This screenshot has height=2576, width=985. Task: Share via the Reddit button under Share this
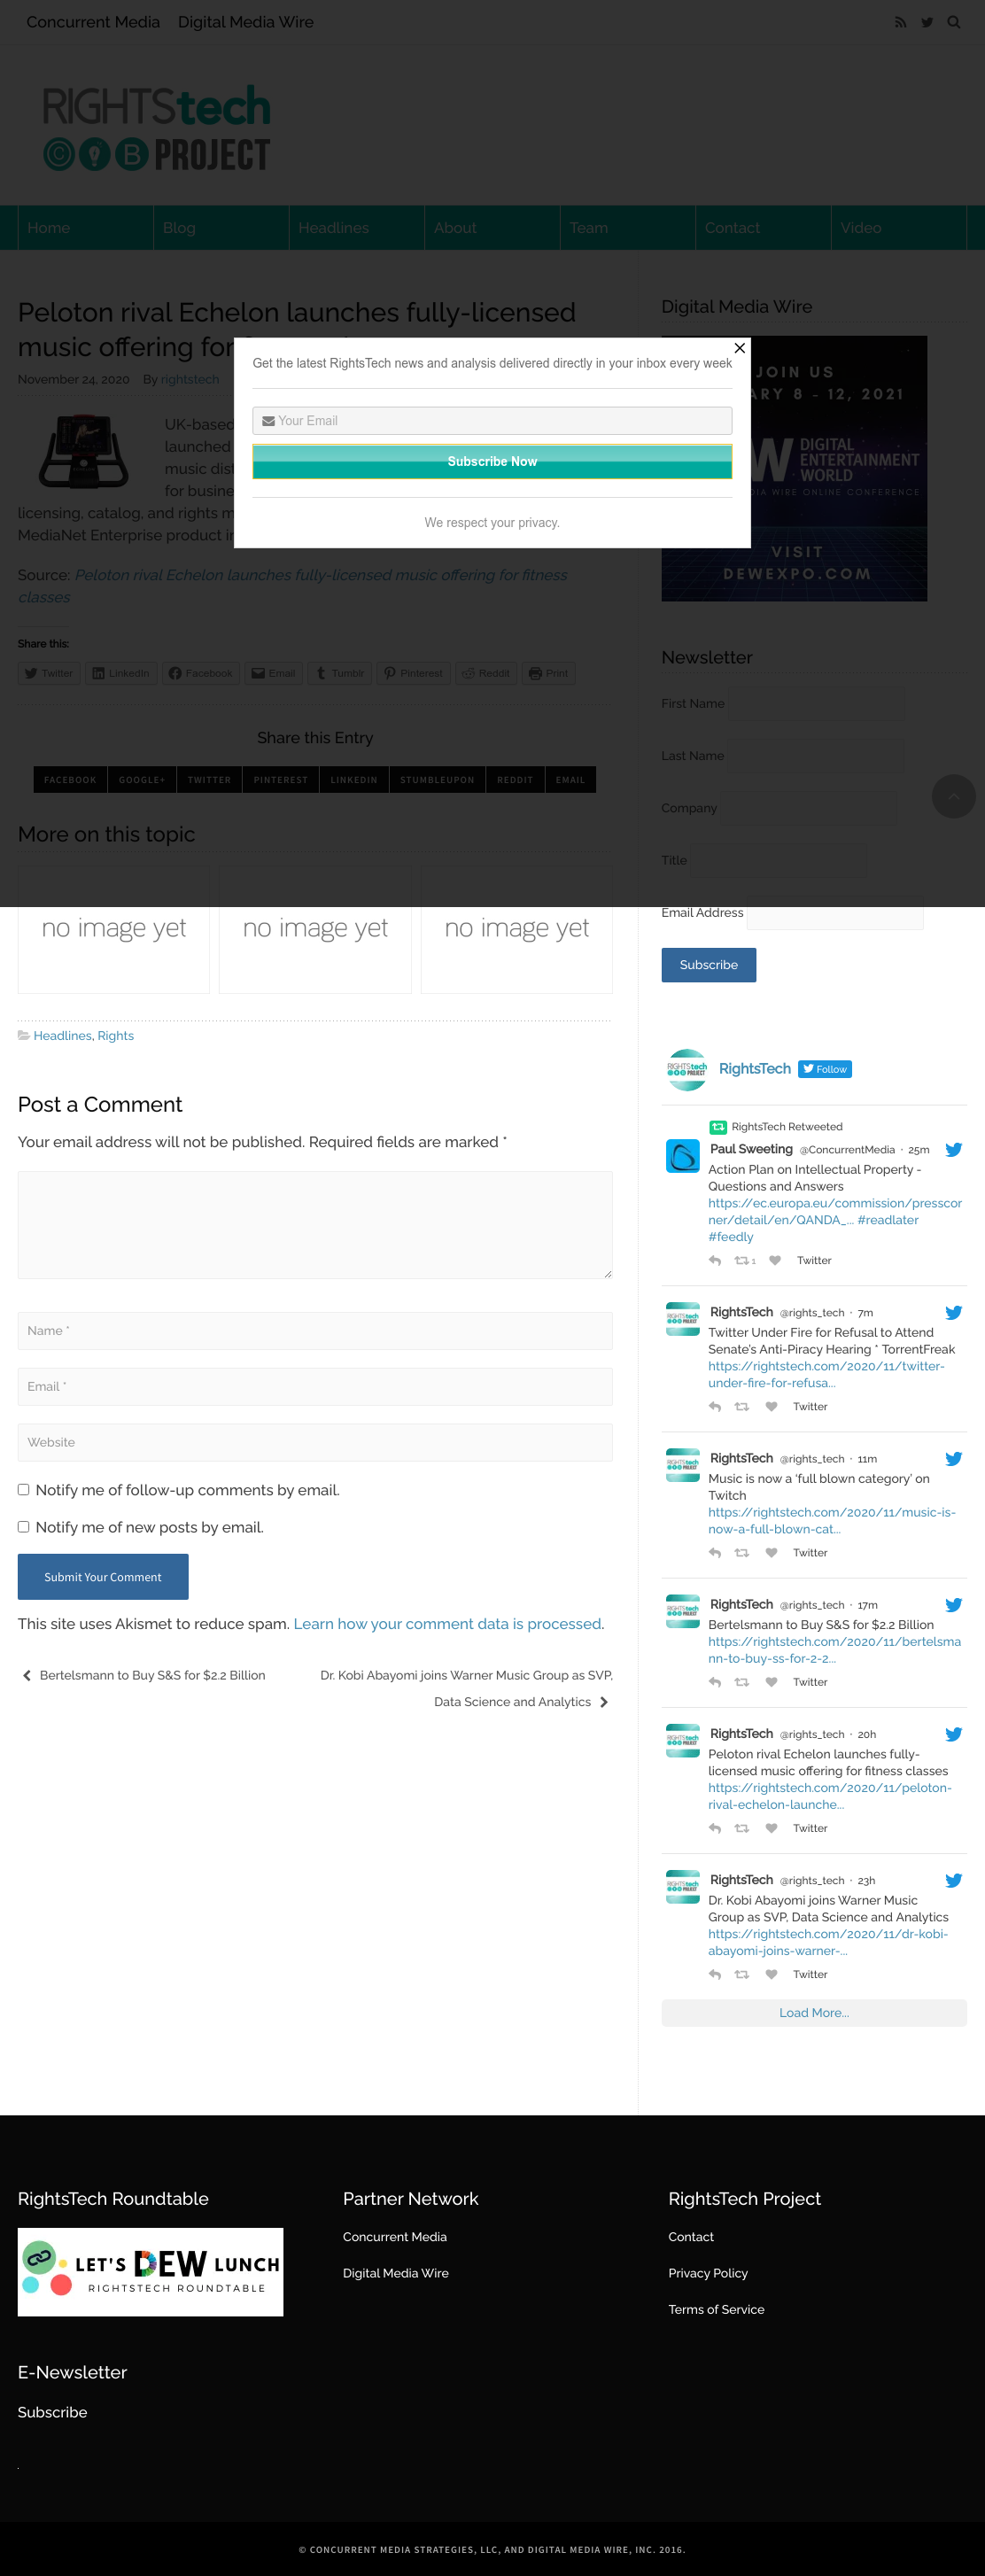tap(486, 673)
